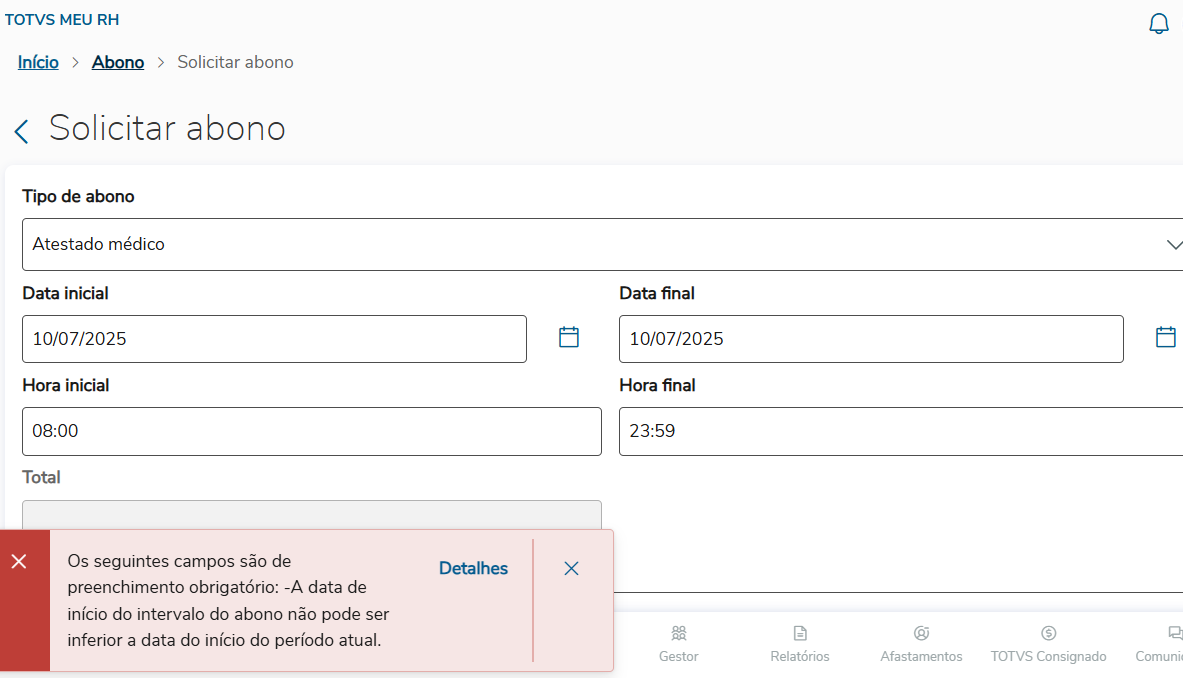1183x678 pixels.
Task: Click the Afastamentos icon in bottom navigation
Action: [921, 633]
